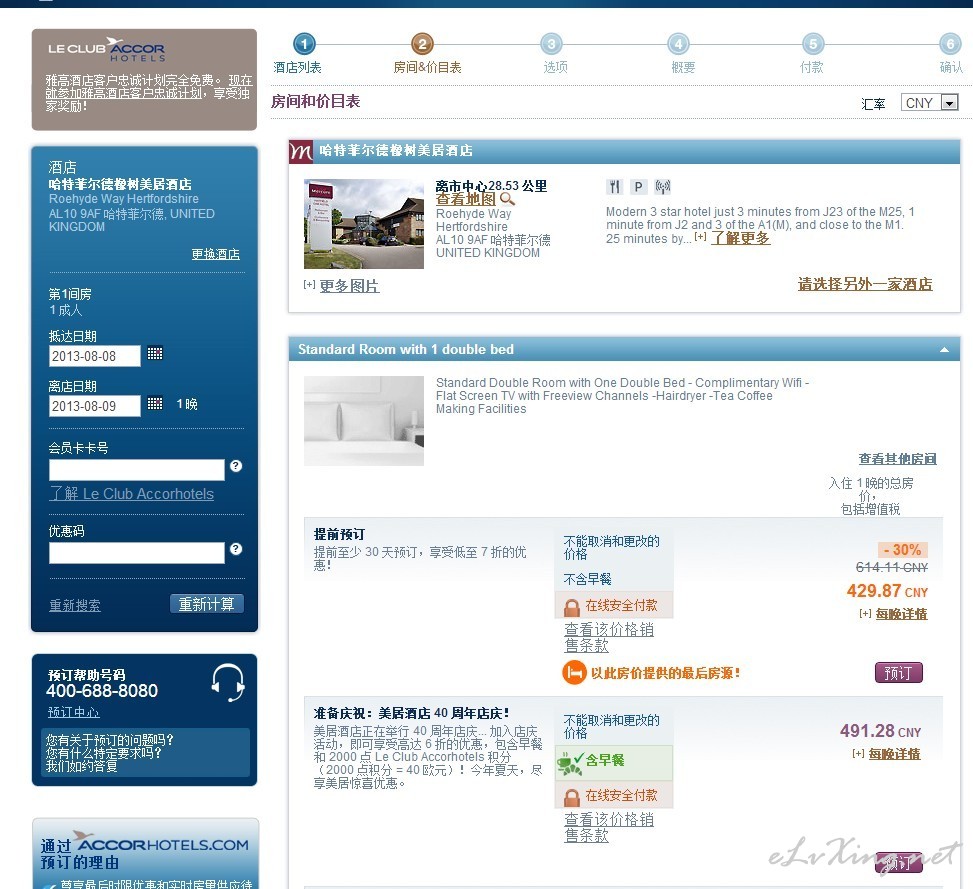This screenshot has height=889, width=973.
Task: Open 了解 Le Club Accorhotels link
Action: coord(132,494)
